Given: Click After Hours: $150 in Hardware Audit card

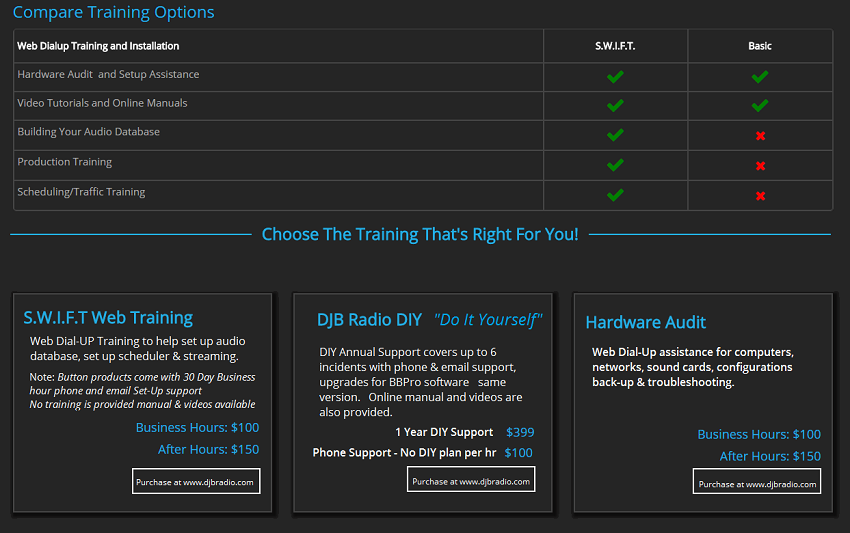Looking at the screenshot, I should [x=770, y=457].
